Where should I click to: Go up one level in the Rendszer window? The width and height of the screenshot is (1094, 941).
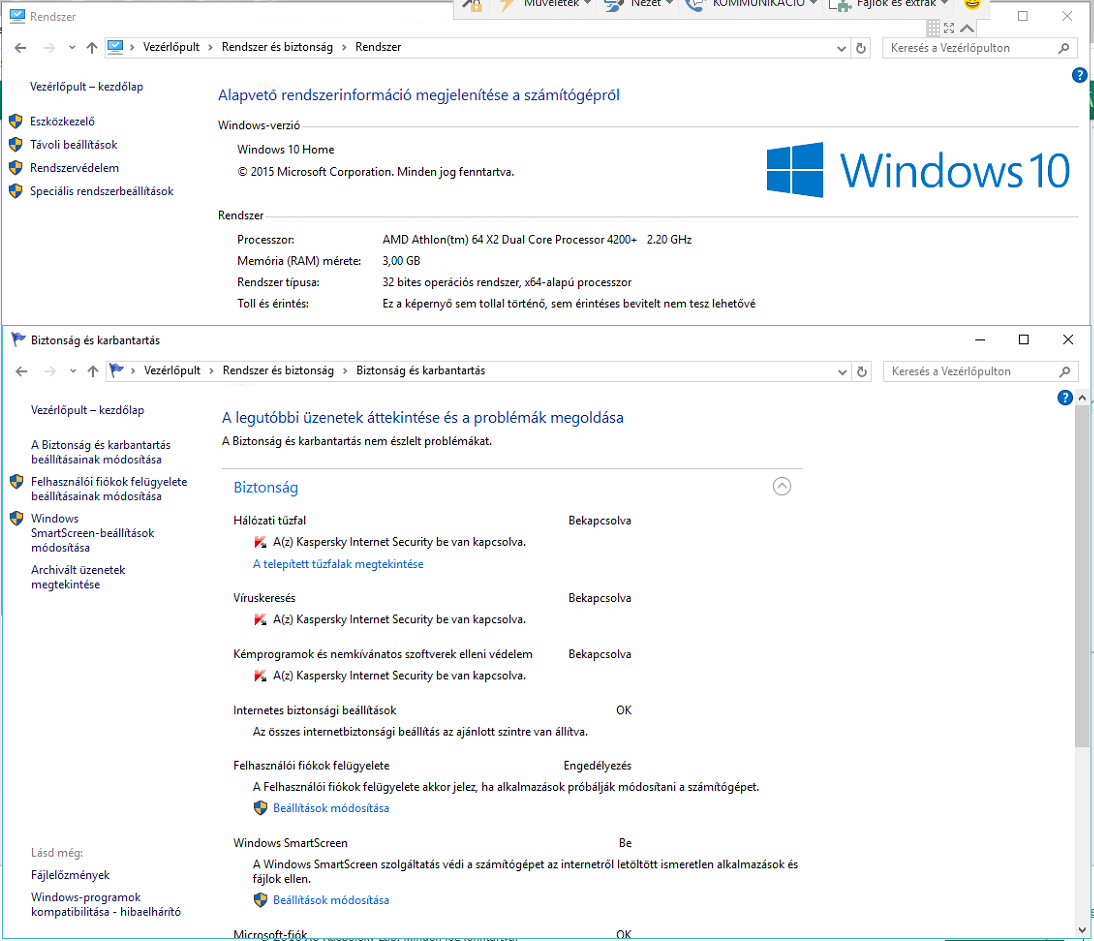click(x=92, y=47)
